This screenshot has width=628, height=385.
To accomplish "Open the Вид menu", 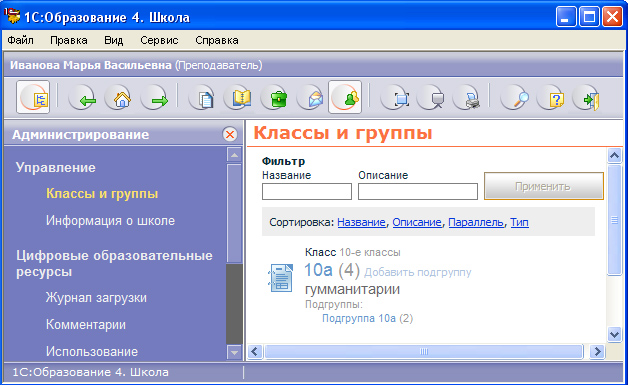I will [114, 40].
